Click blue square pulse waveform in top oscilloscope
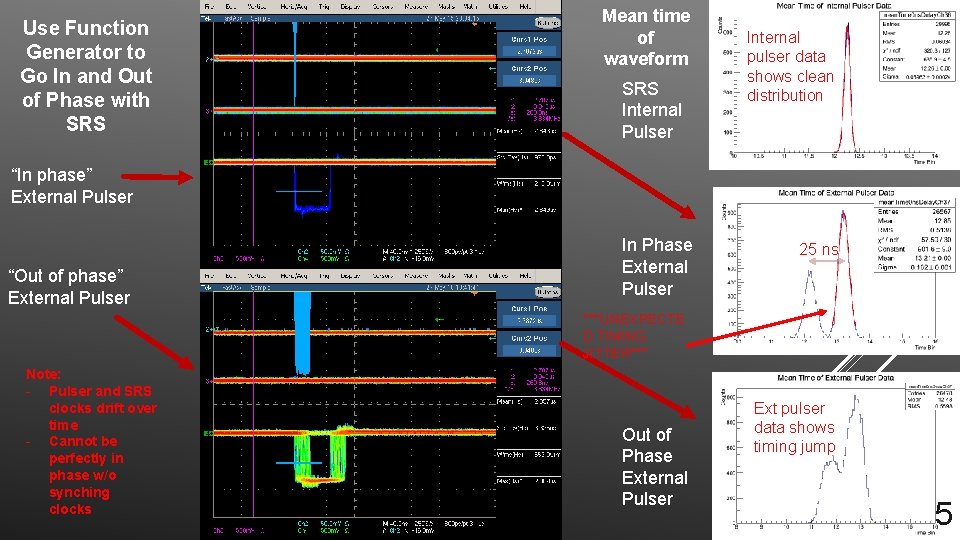 pyautogui.click(x=313, y=189)
